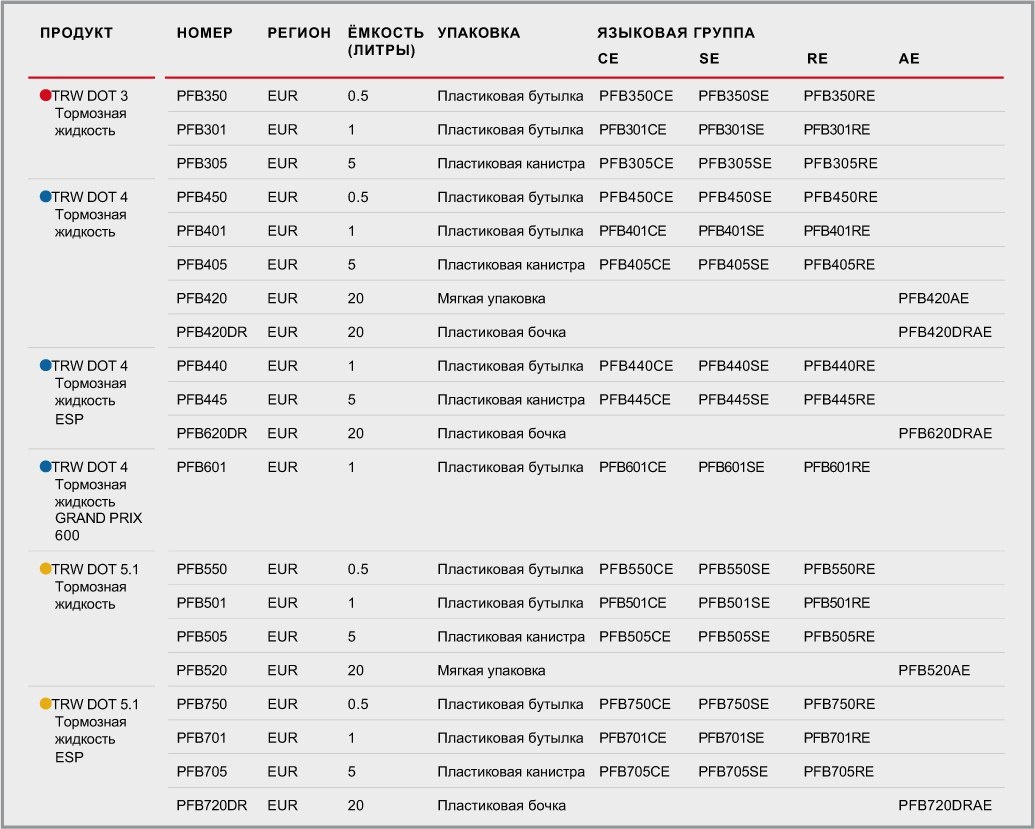
Task: Click the PFB750RE code
Action: 839,704
